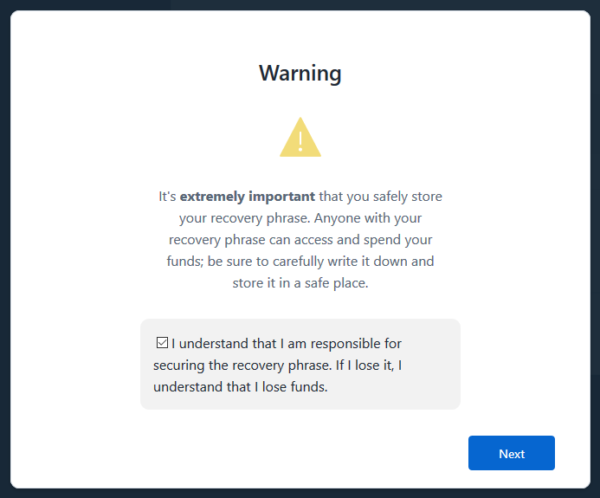Click the "Warning" heading
The image size is (600, 498).
tap(300, 73)
